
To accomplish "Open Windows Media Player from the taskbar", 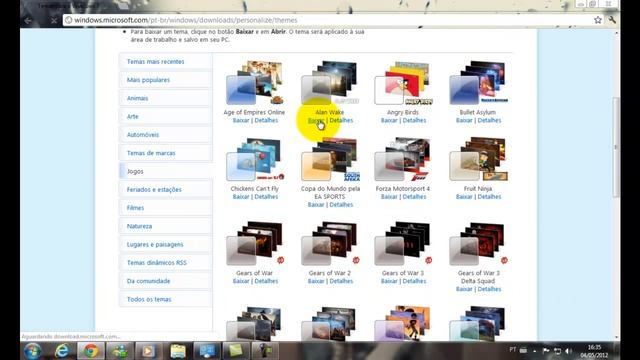I will (x=149, y=351).
